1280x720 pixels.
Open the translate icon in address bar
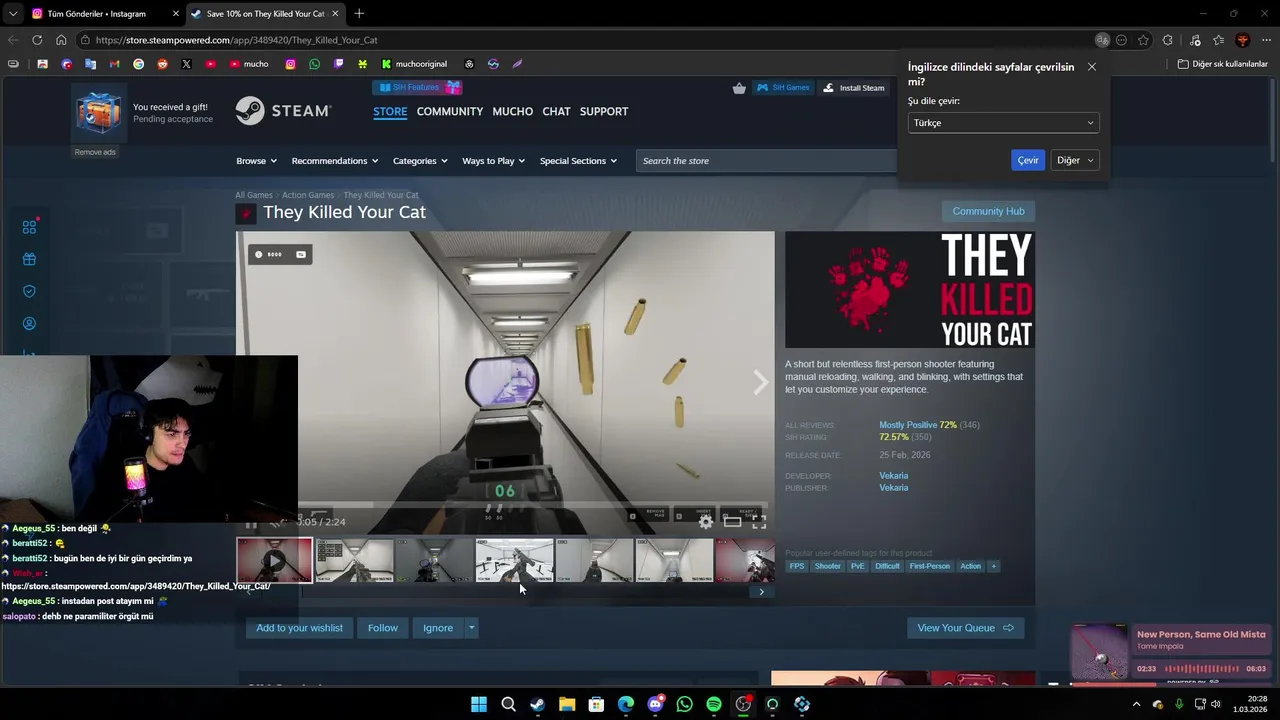(1102, 40)
